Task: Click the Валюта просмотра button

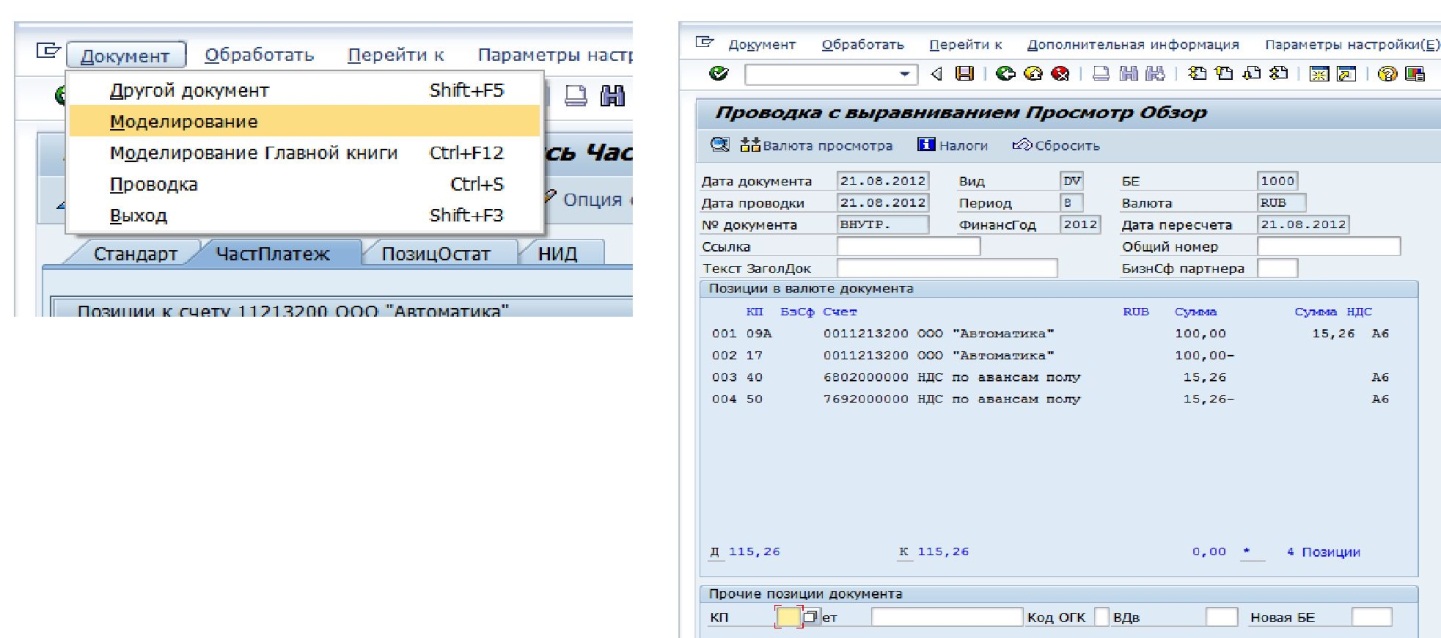Action: (816, 146)
